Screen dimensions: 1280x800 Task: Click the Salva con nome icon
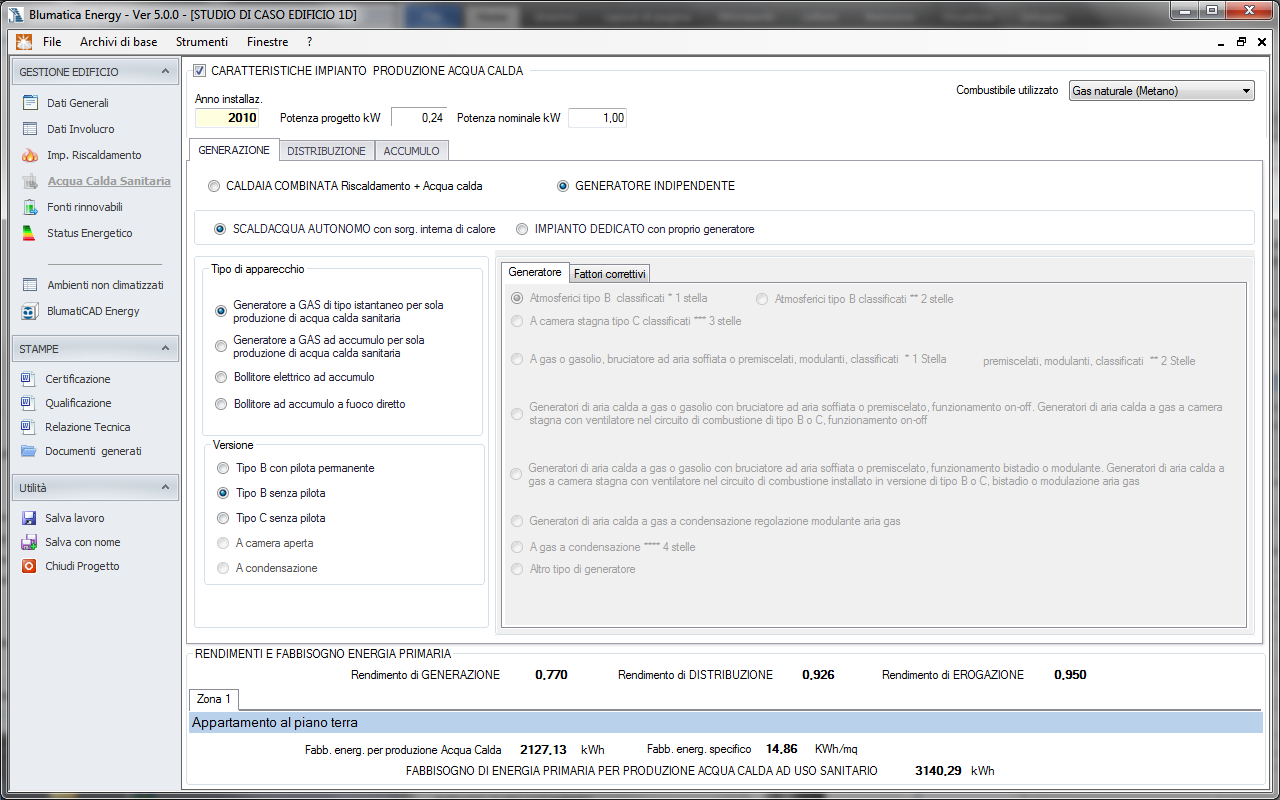[28, 542]
